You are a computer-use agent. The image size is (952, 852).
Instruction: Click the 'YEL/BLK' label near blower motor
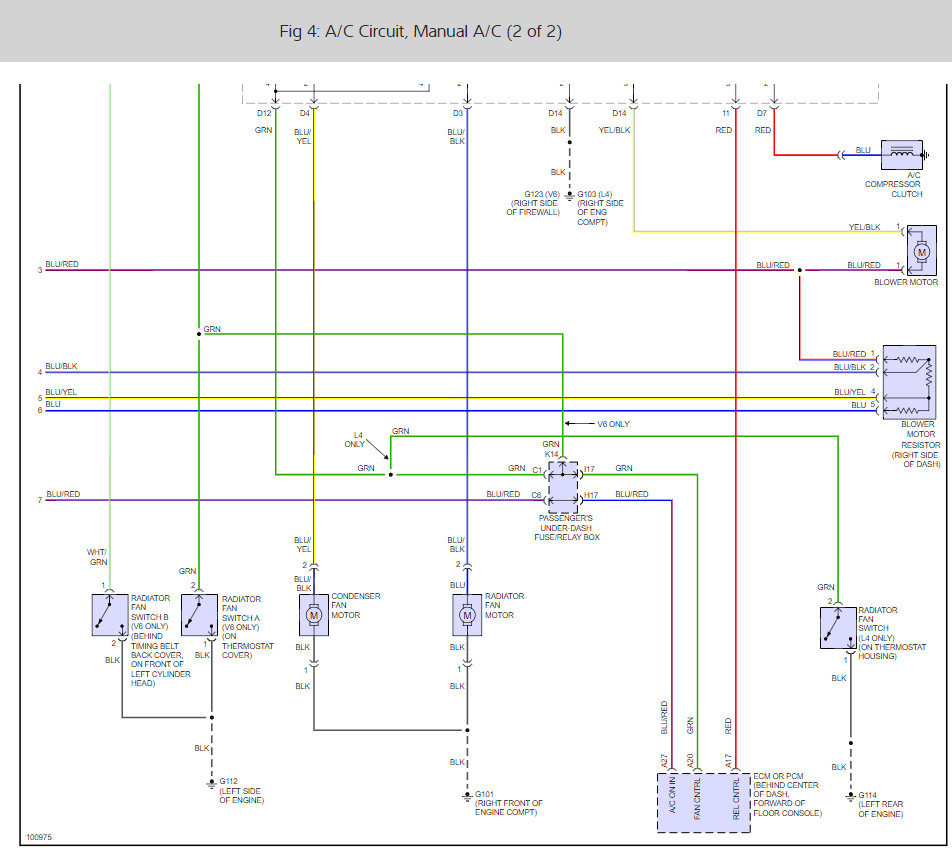(x=864, y=227)
